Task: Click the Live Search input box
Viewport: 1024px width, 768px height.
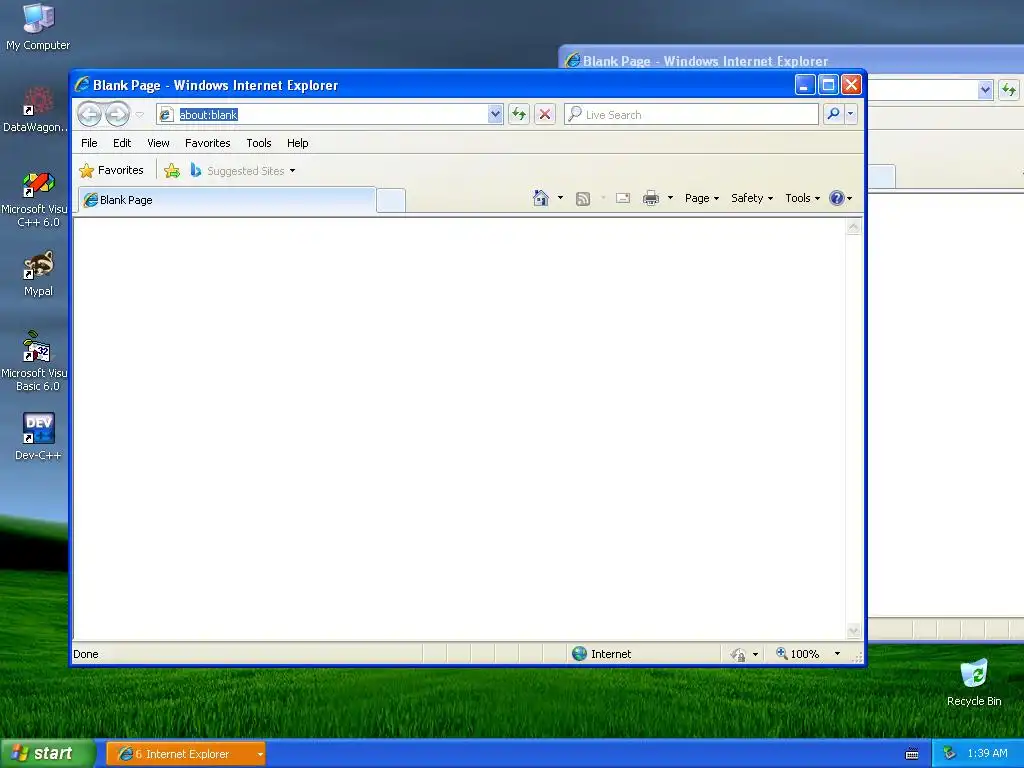Action: 691,114
